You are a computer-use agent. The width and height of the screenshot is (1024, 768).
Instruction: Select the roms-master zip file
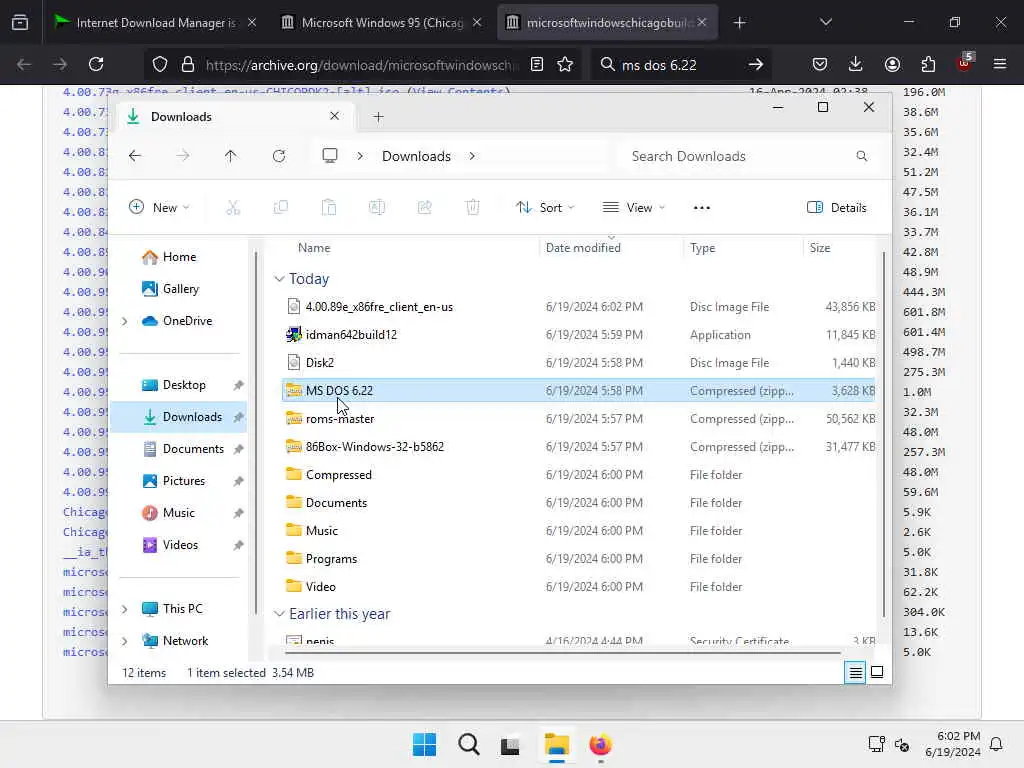(x=579, y=419)
